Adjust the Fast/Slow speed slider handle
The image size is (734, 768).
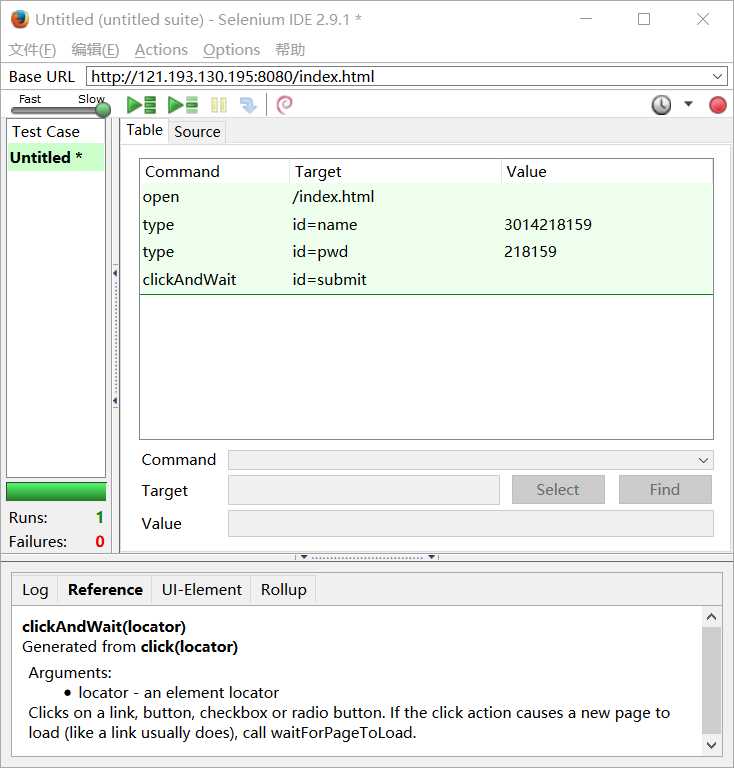[103, 110]
